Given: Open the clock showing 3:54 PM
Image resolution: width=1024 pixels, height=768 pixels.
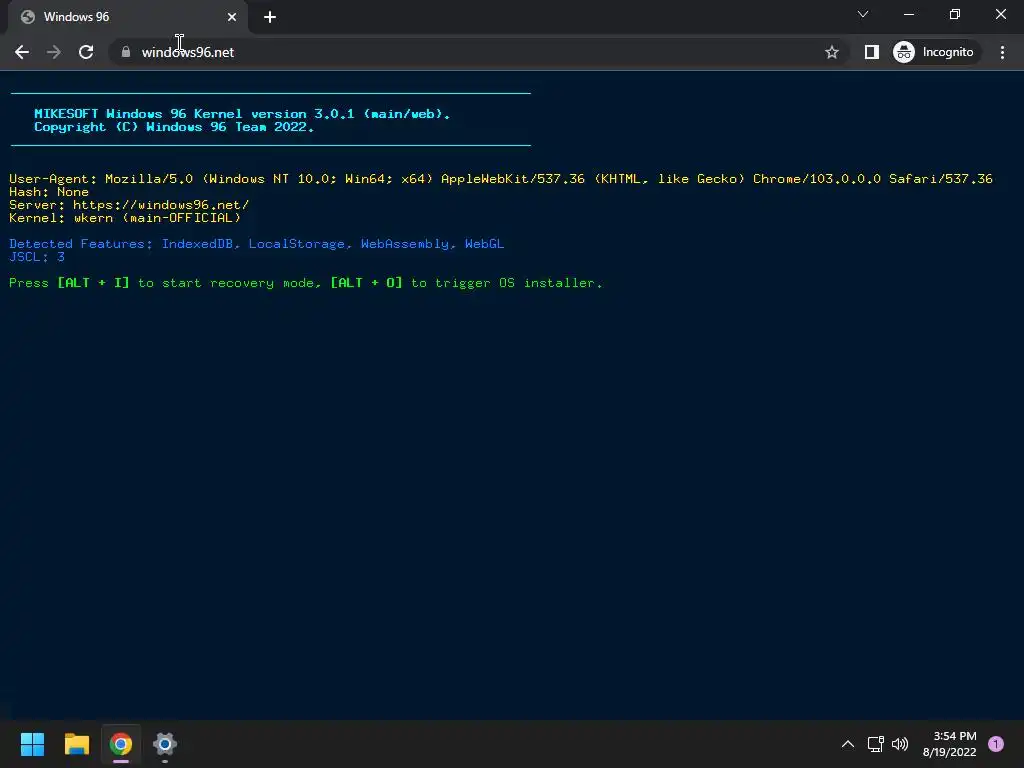Looking at the screenshot, I should [x=950, y=744].
